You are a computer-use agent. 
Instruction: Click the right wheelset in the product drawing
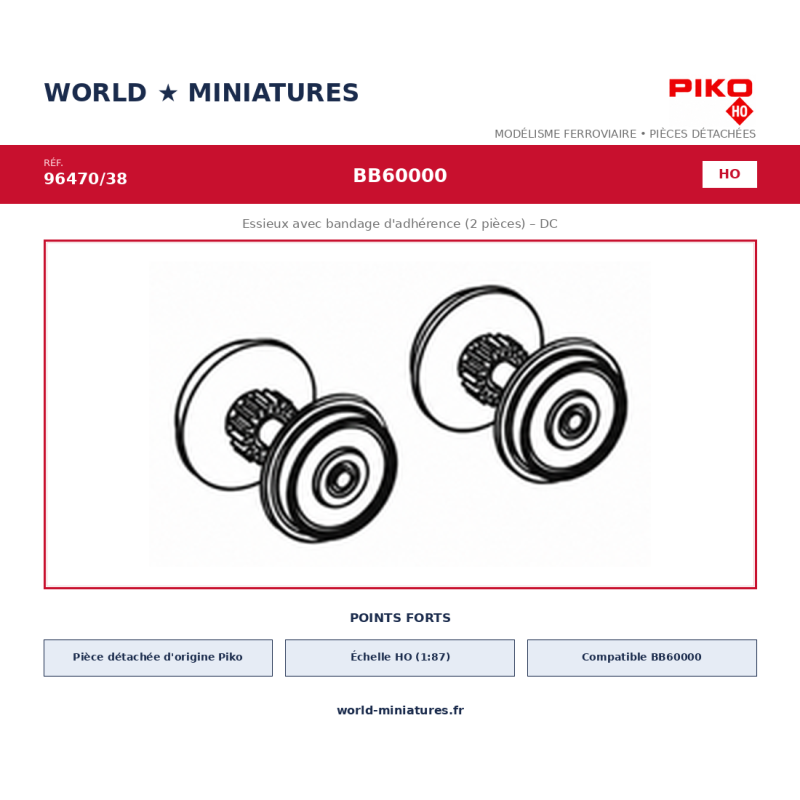click(x=519, y=384)
